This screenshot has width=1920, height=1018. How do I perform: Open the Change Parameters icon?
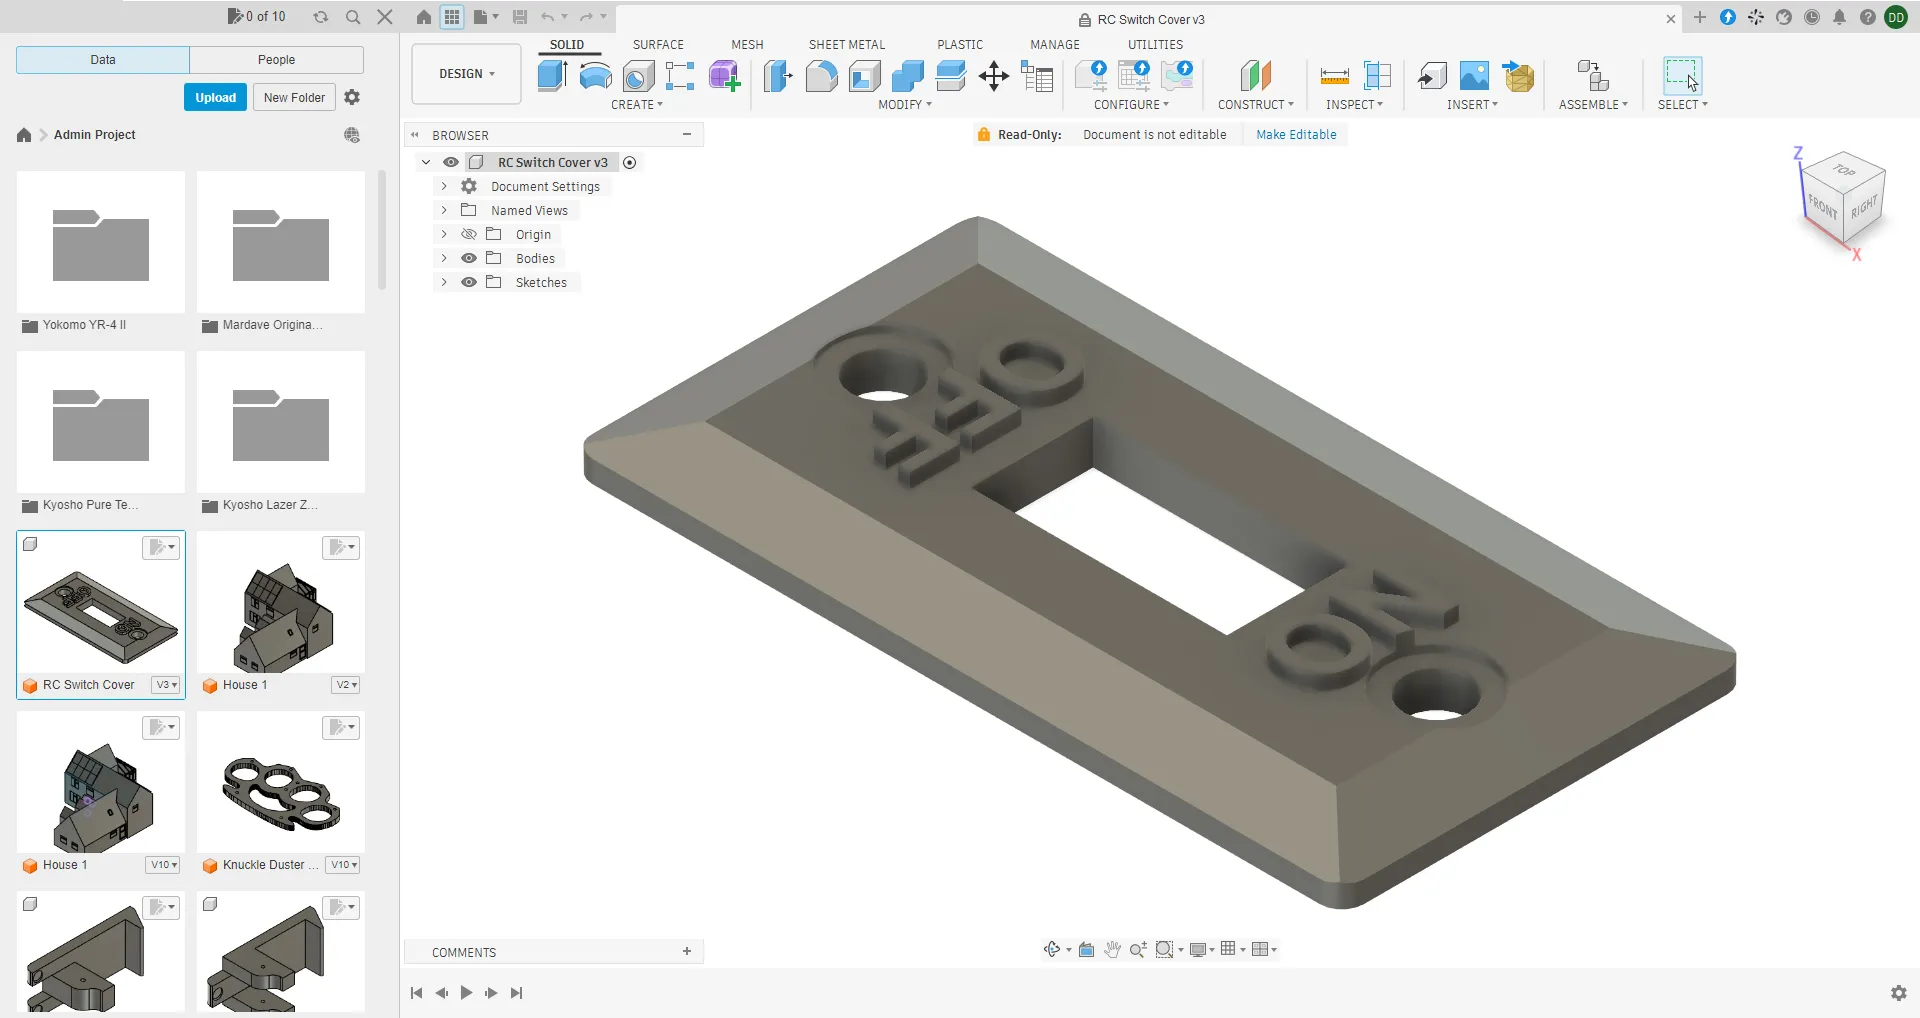click(1037, 76)
